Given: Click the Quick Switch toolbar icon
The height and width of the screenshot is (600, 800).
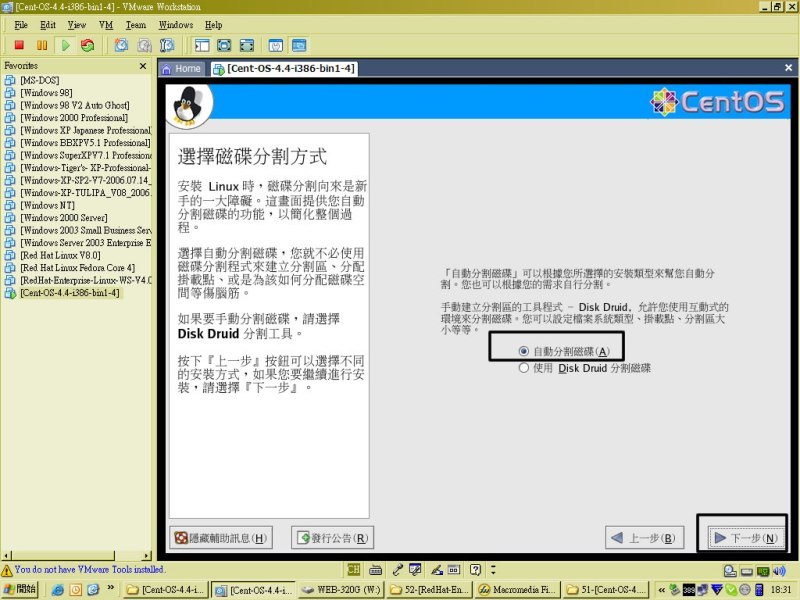Looking at the screenshot, I should (x=246, y=45).
